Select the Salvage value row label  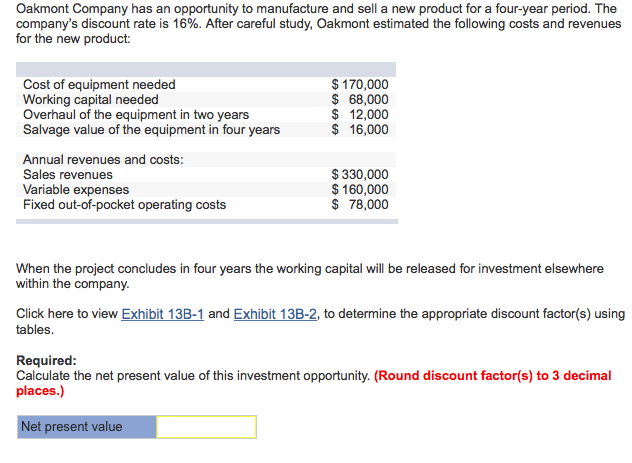click(x=152, y=130)
